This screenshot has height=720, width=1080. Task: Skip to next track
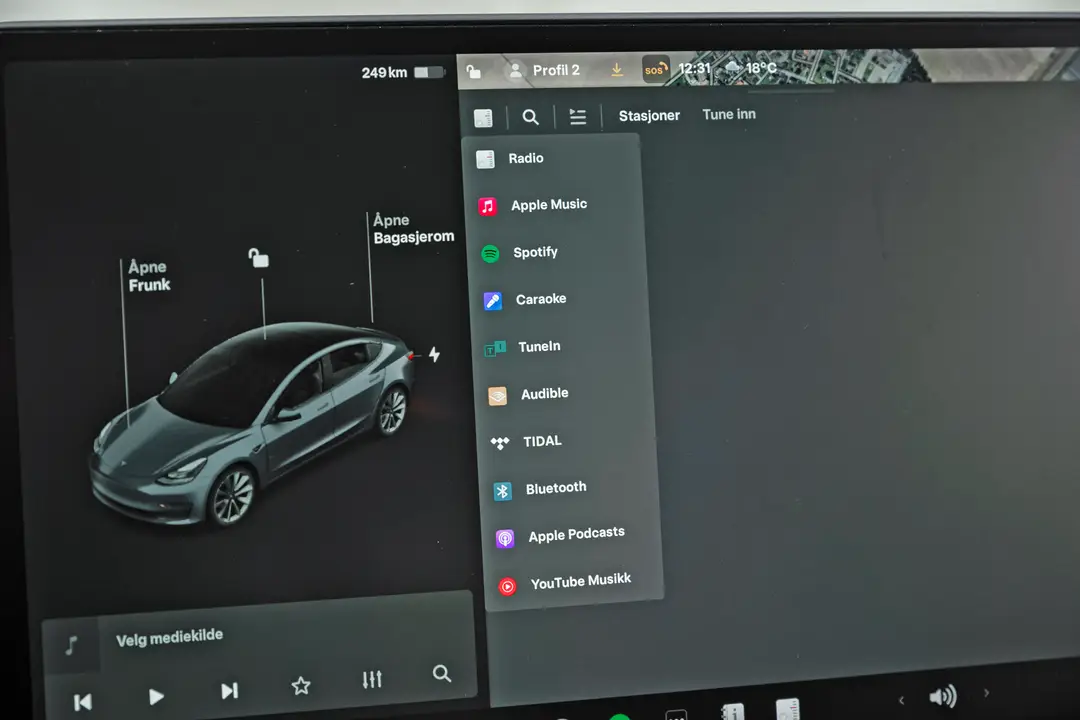[x=229, y=690]
